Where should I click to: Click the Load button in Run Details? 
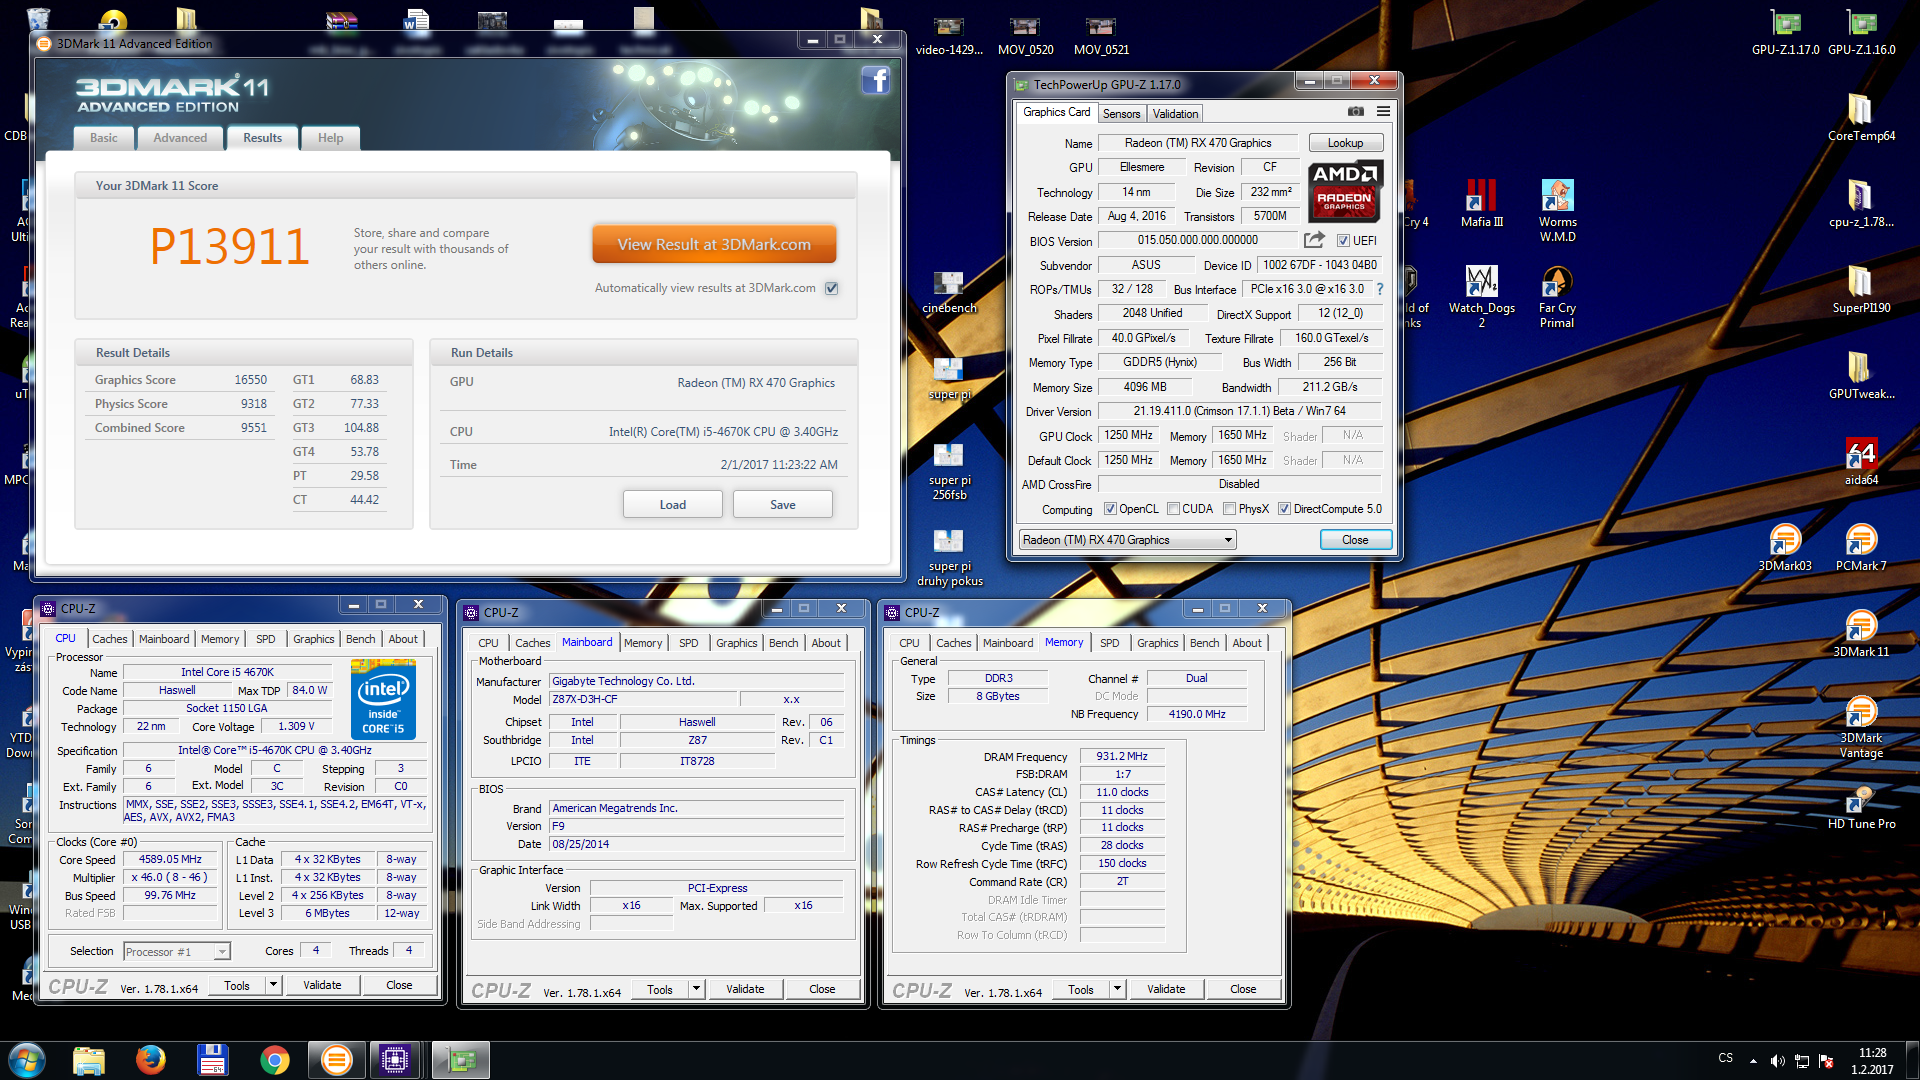672,505
